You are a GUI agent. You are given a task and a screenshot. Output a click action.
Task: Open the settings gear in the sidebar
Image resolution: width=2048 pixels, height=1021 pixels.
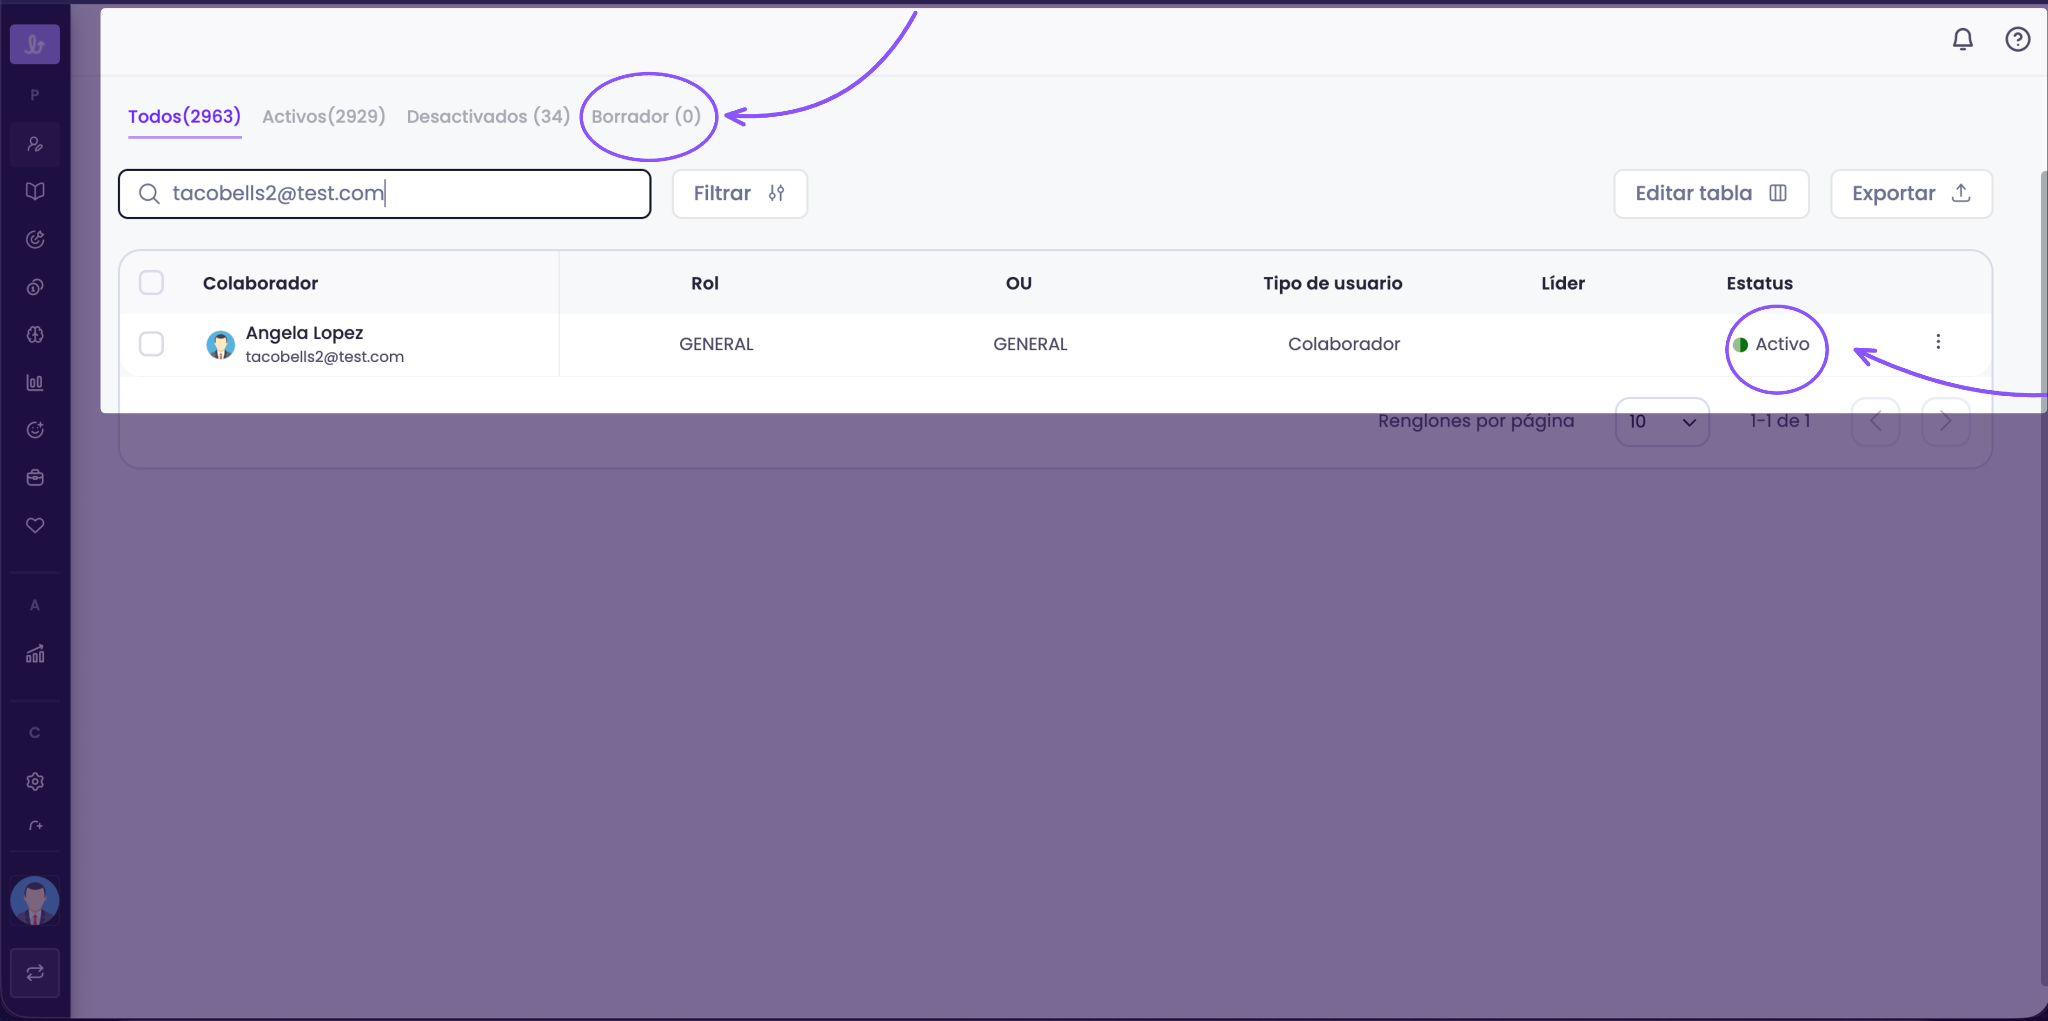[35, 781]
